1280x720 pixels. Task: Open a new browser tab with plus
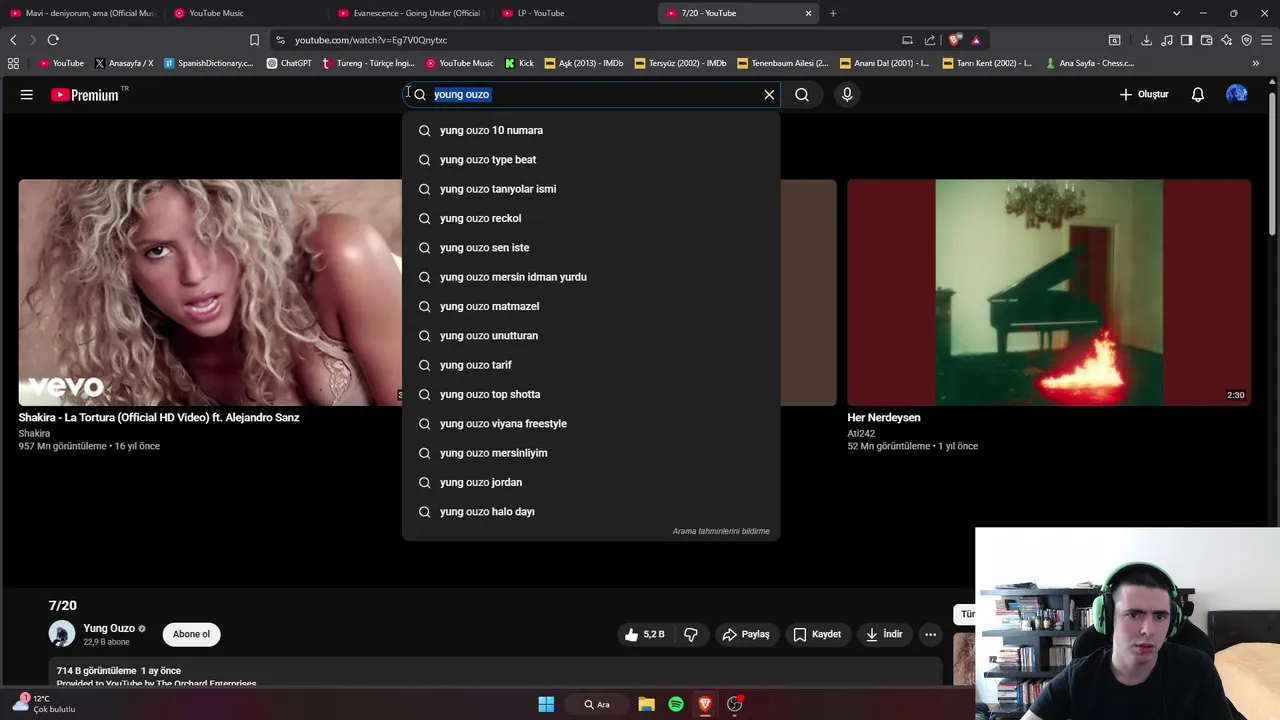[833, 13]
